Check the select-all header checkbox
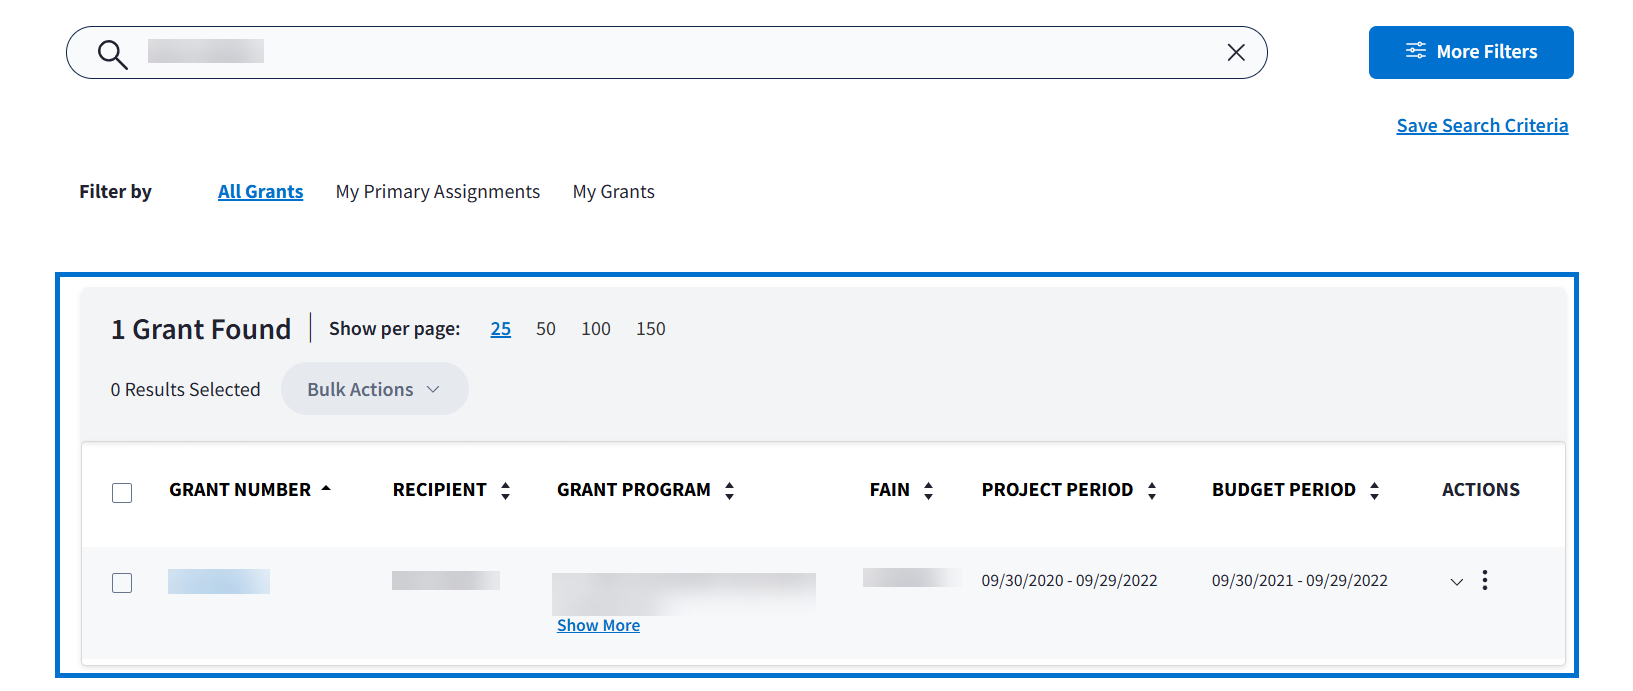1633x691 pixels. tap(122, 493)
